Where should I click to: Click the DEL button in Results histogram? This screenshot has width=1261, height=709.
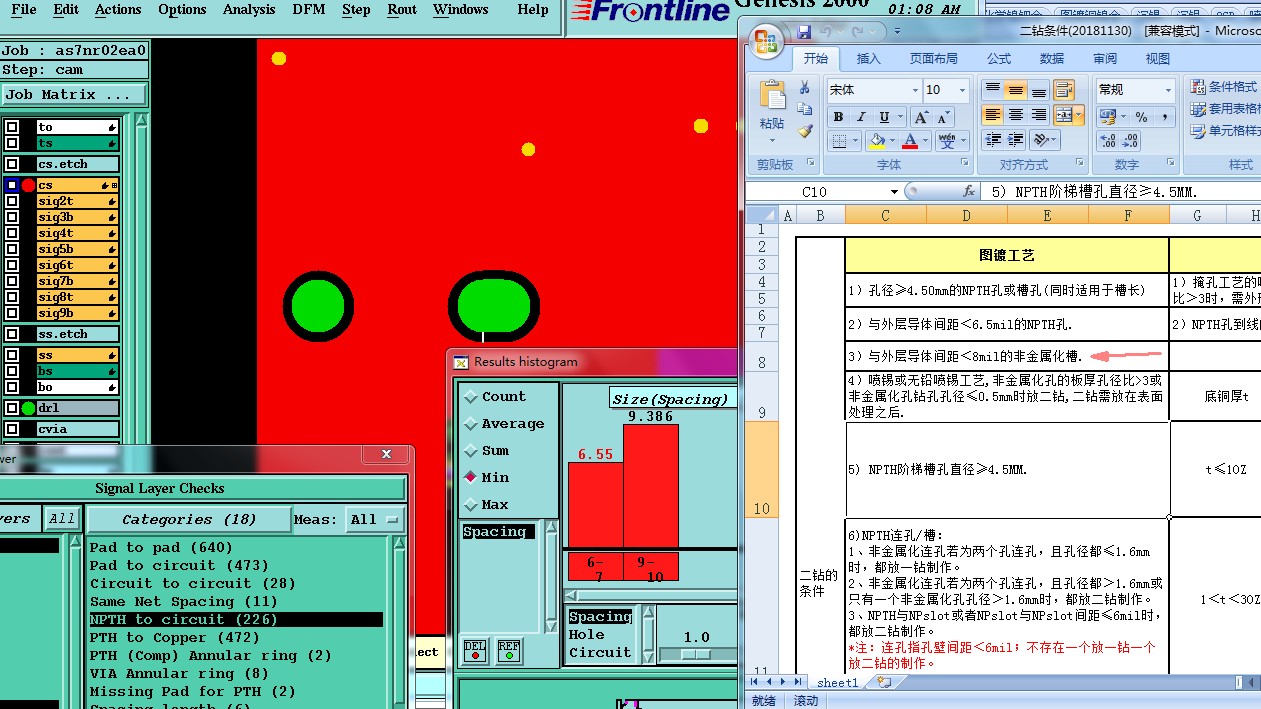(475, 650)
